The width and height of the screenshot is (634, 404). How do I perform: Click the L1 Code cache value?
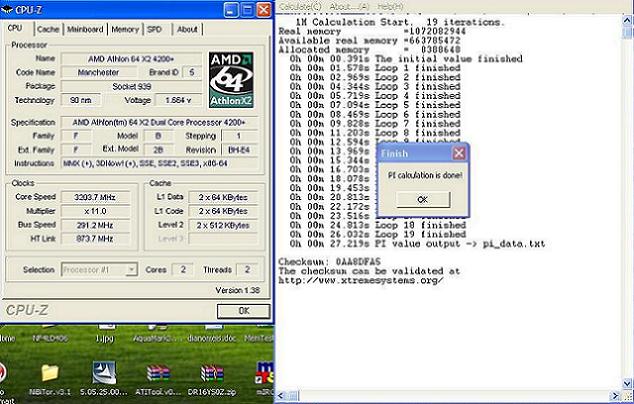point(223,211)
